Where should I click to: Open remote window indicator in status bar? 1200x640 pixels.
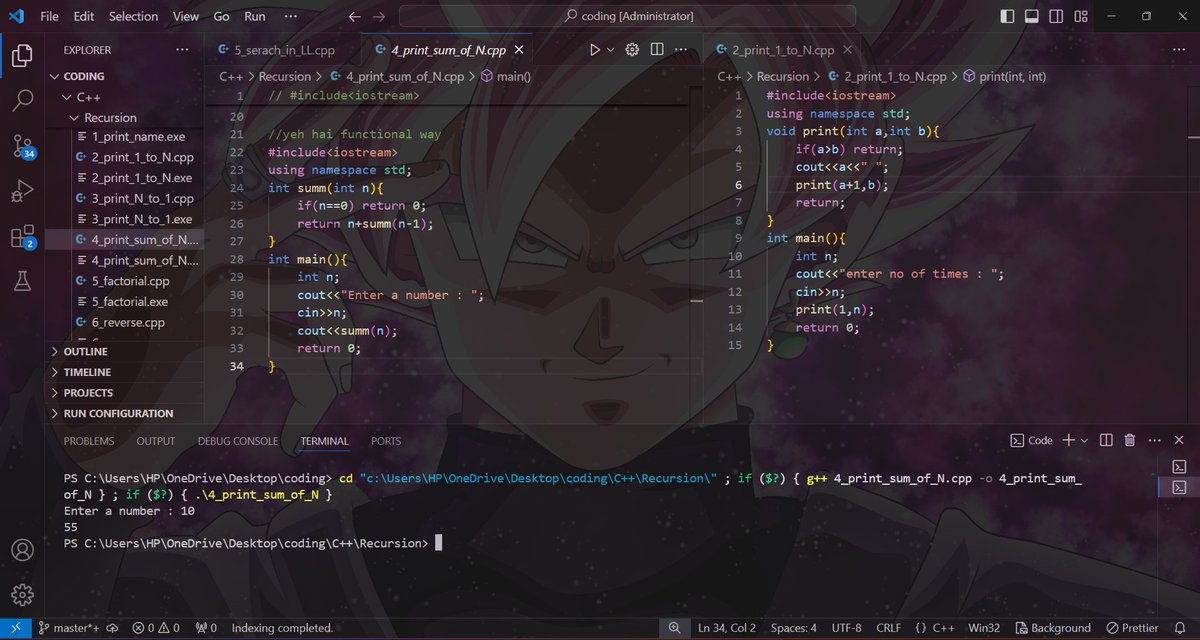14,628
